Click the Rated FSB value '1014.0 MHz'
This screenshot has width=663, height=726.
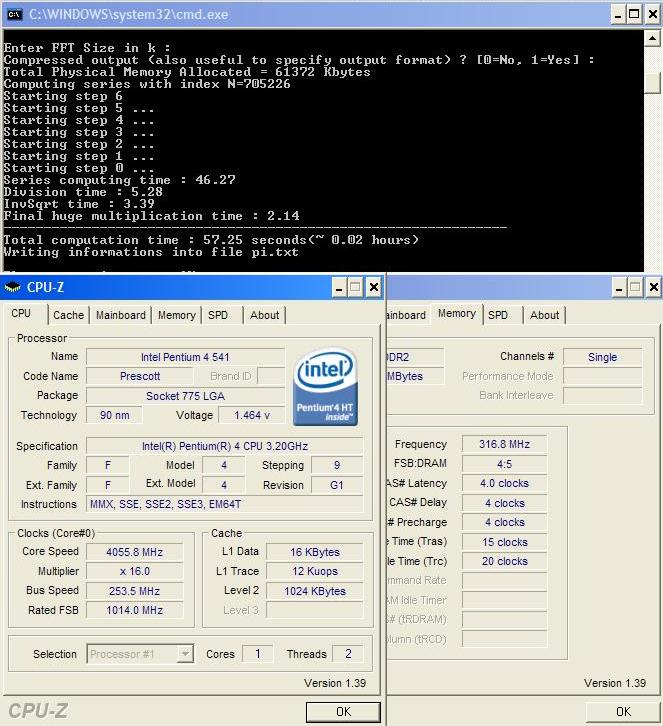pyautogui.click(x=134, y=610)
